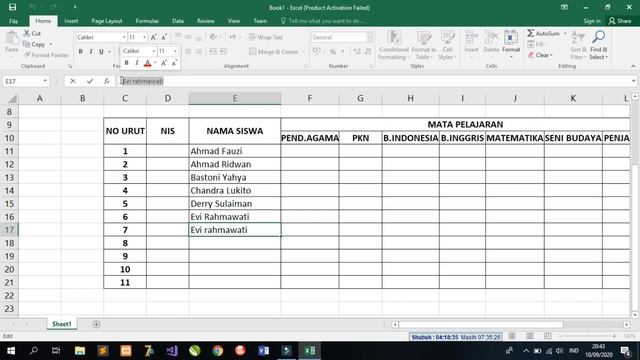Click Sign in
This screenshot has width=640, height=360.
point(592,21)
